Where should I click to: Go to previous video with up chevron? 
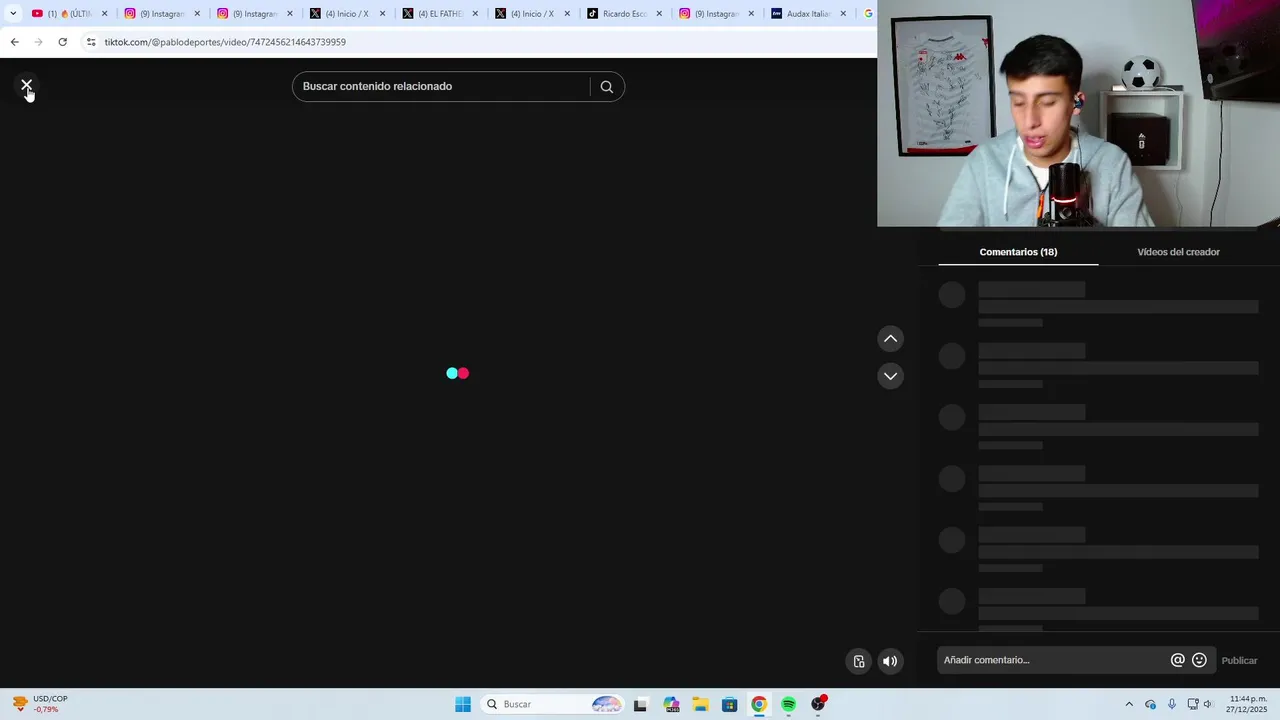pyautogui.click(x=890, y=339)
